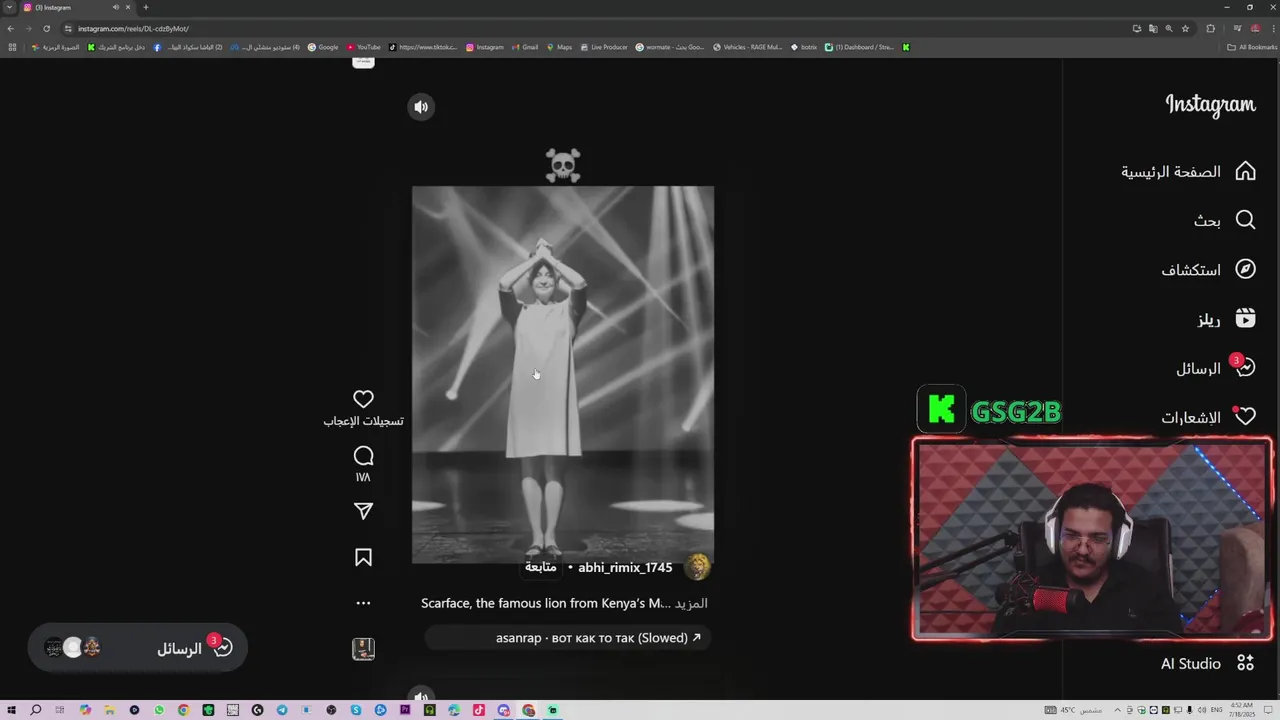Screen dimensions: 1280x720
Task: Open reel comments via speech bubble icon
Action: pos(363,456)
